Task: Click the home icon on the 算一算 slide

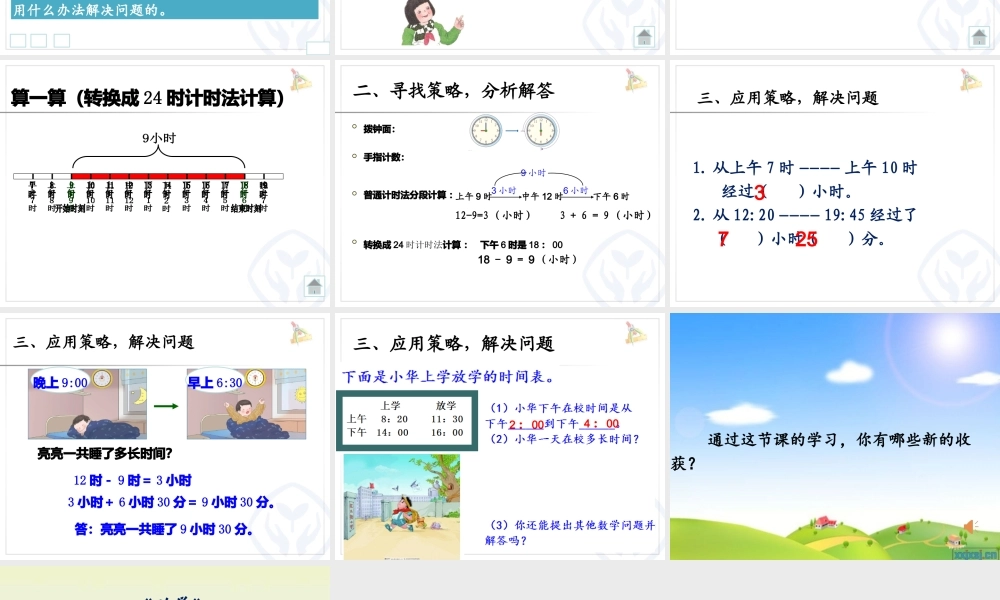Action: (x=314, y=286)
